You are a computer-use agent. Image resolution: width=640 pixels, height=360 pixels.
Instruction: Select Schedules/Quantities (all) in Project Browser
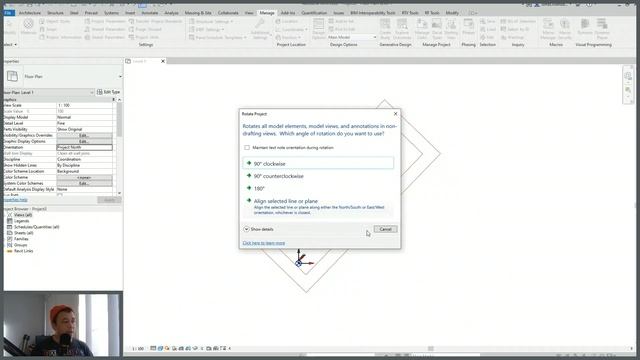(36, 227)
